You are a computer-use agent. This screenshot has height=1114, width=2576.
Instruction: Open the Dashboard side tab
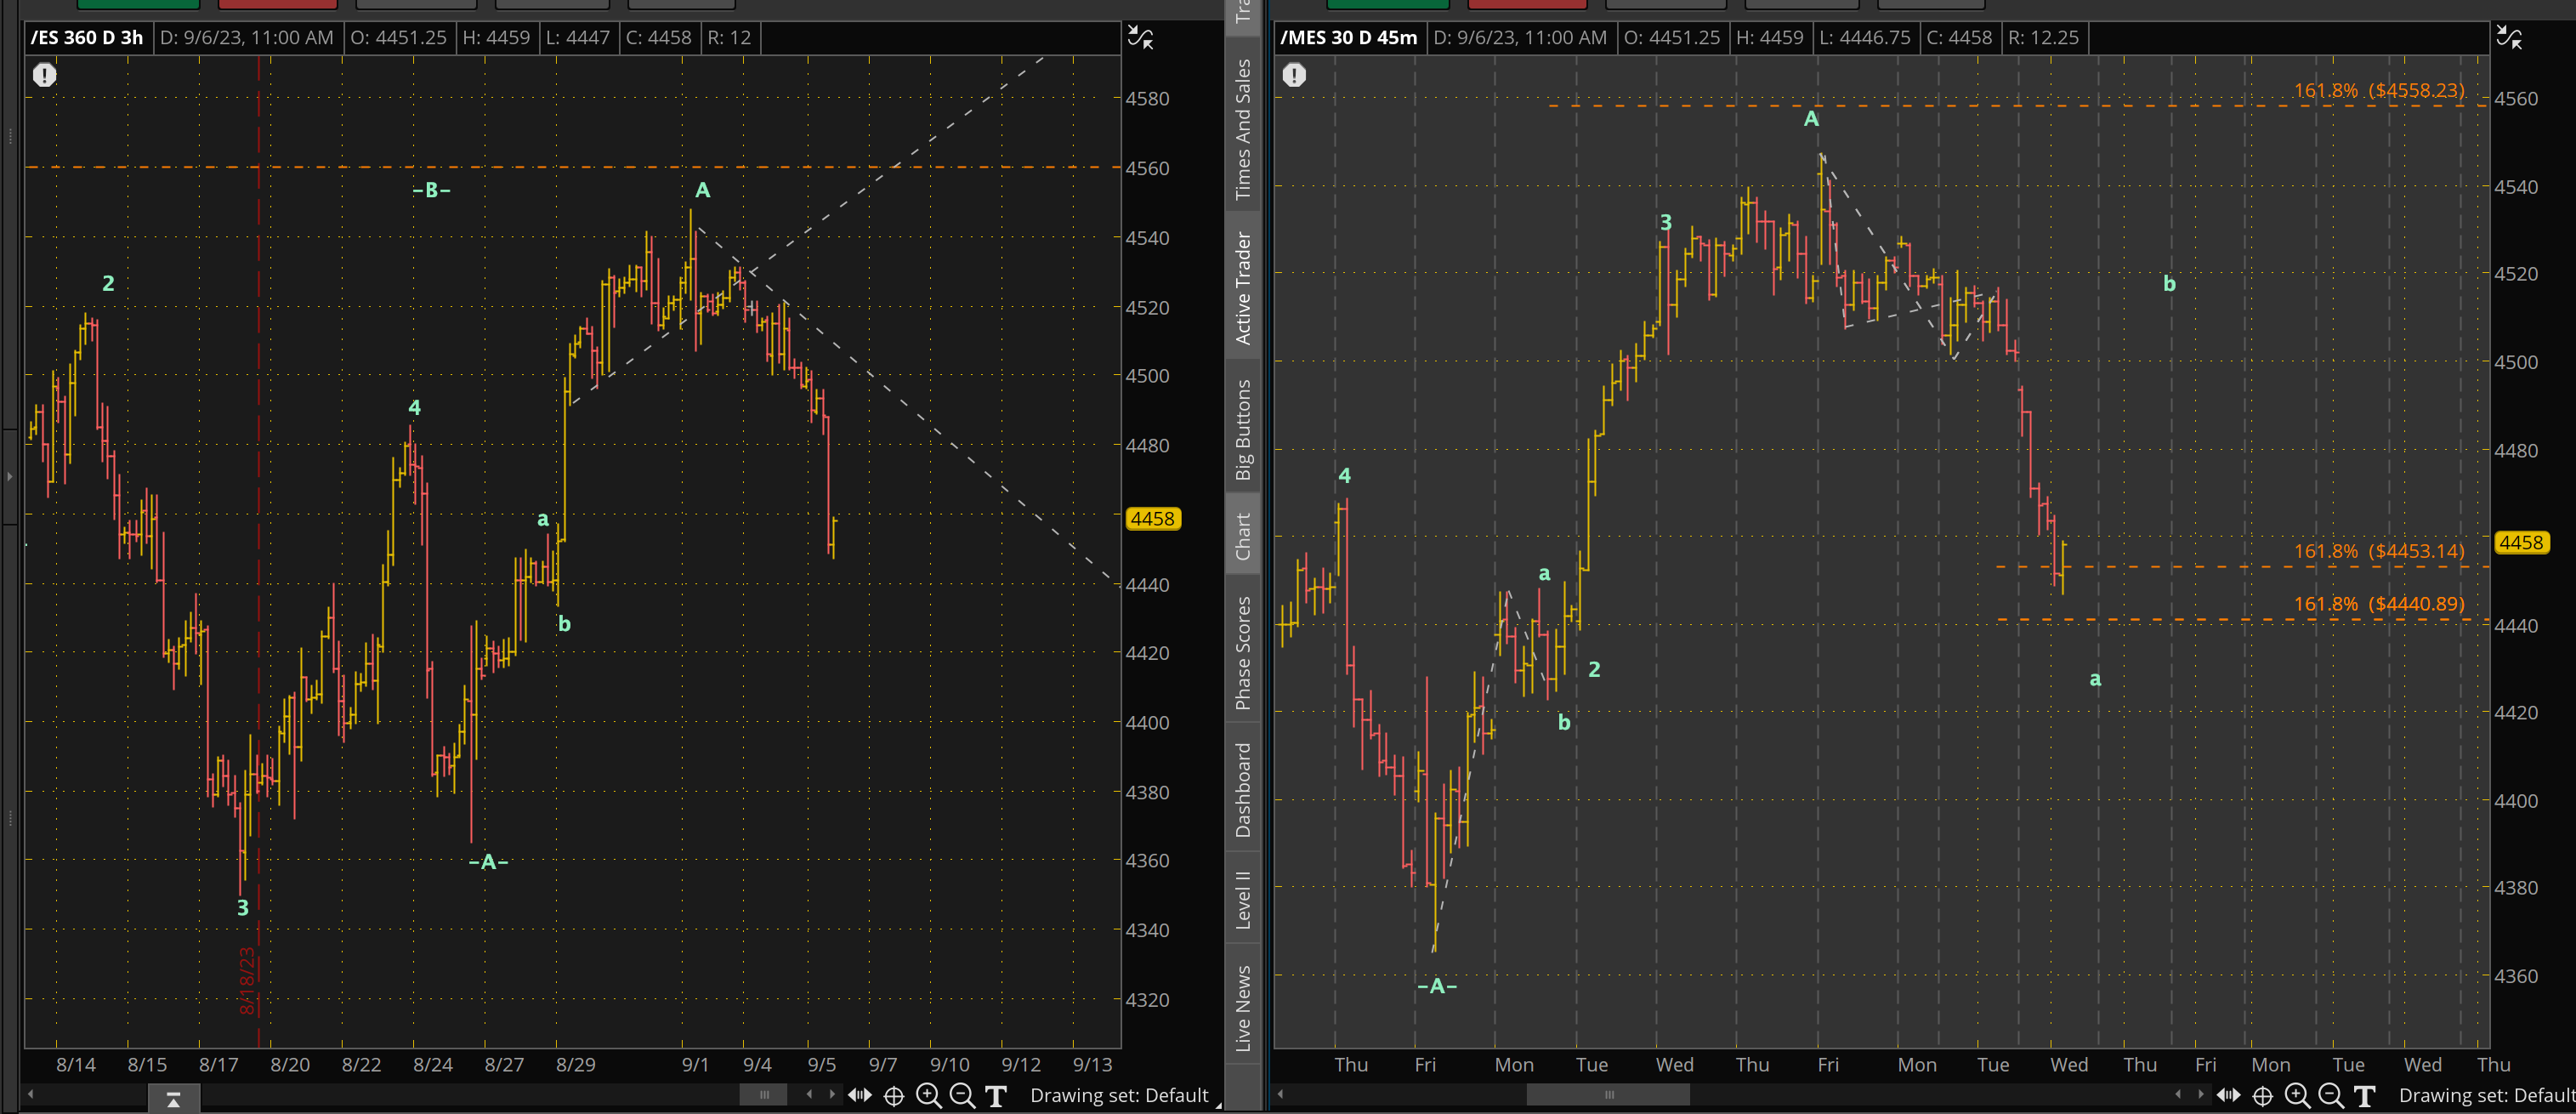click(1243, 790)
